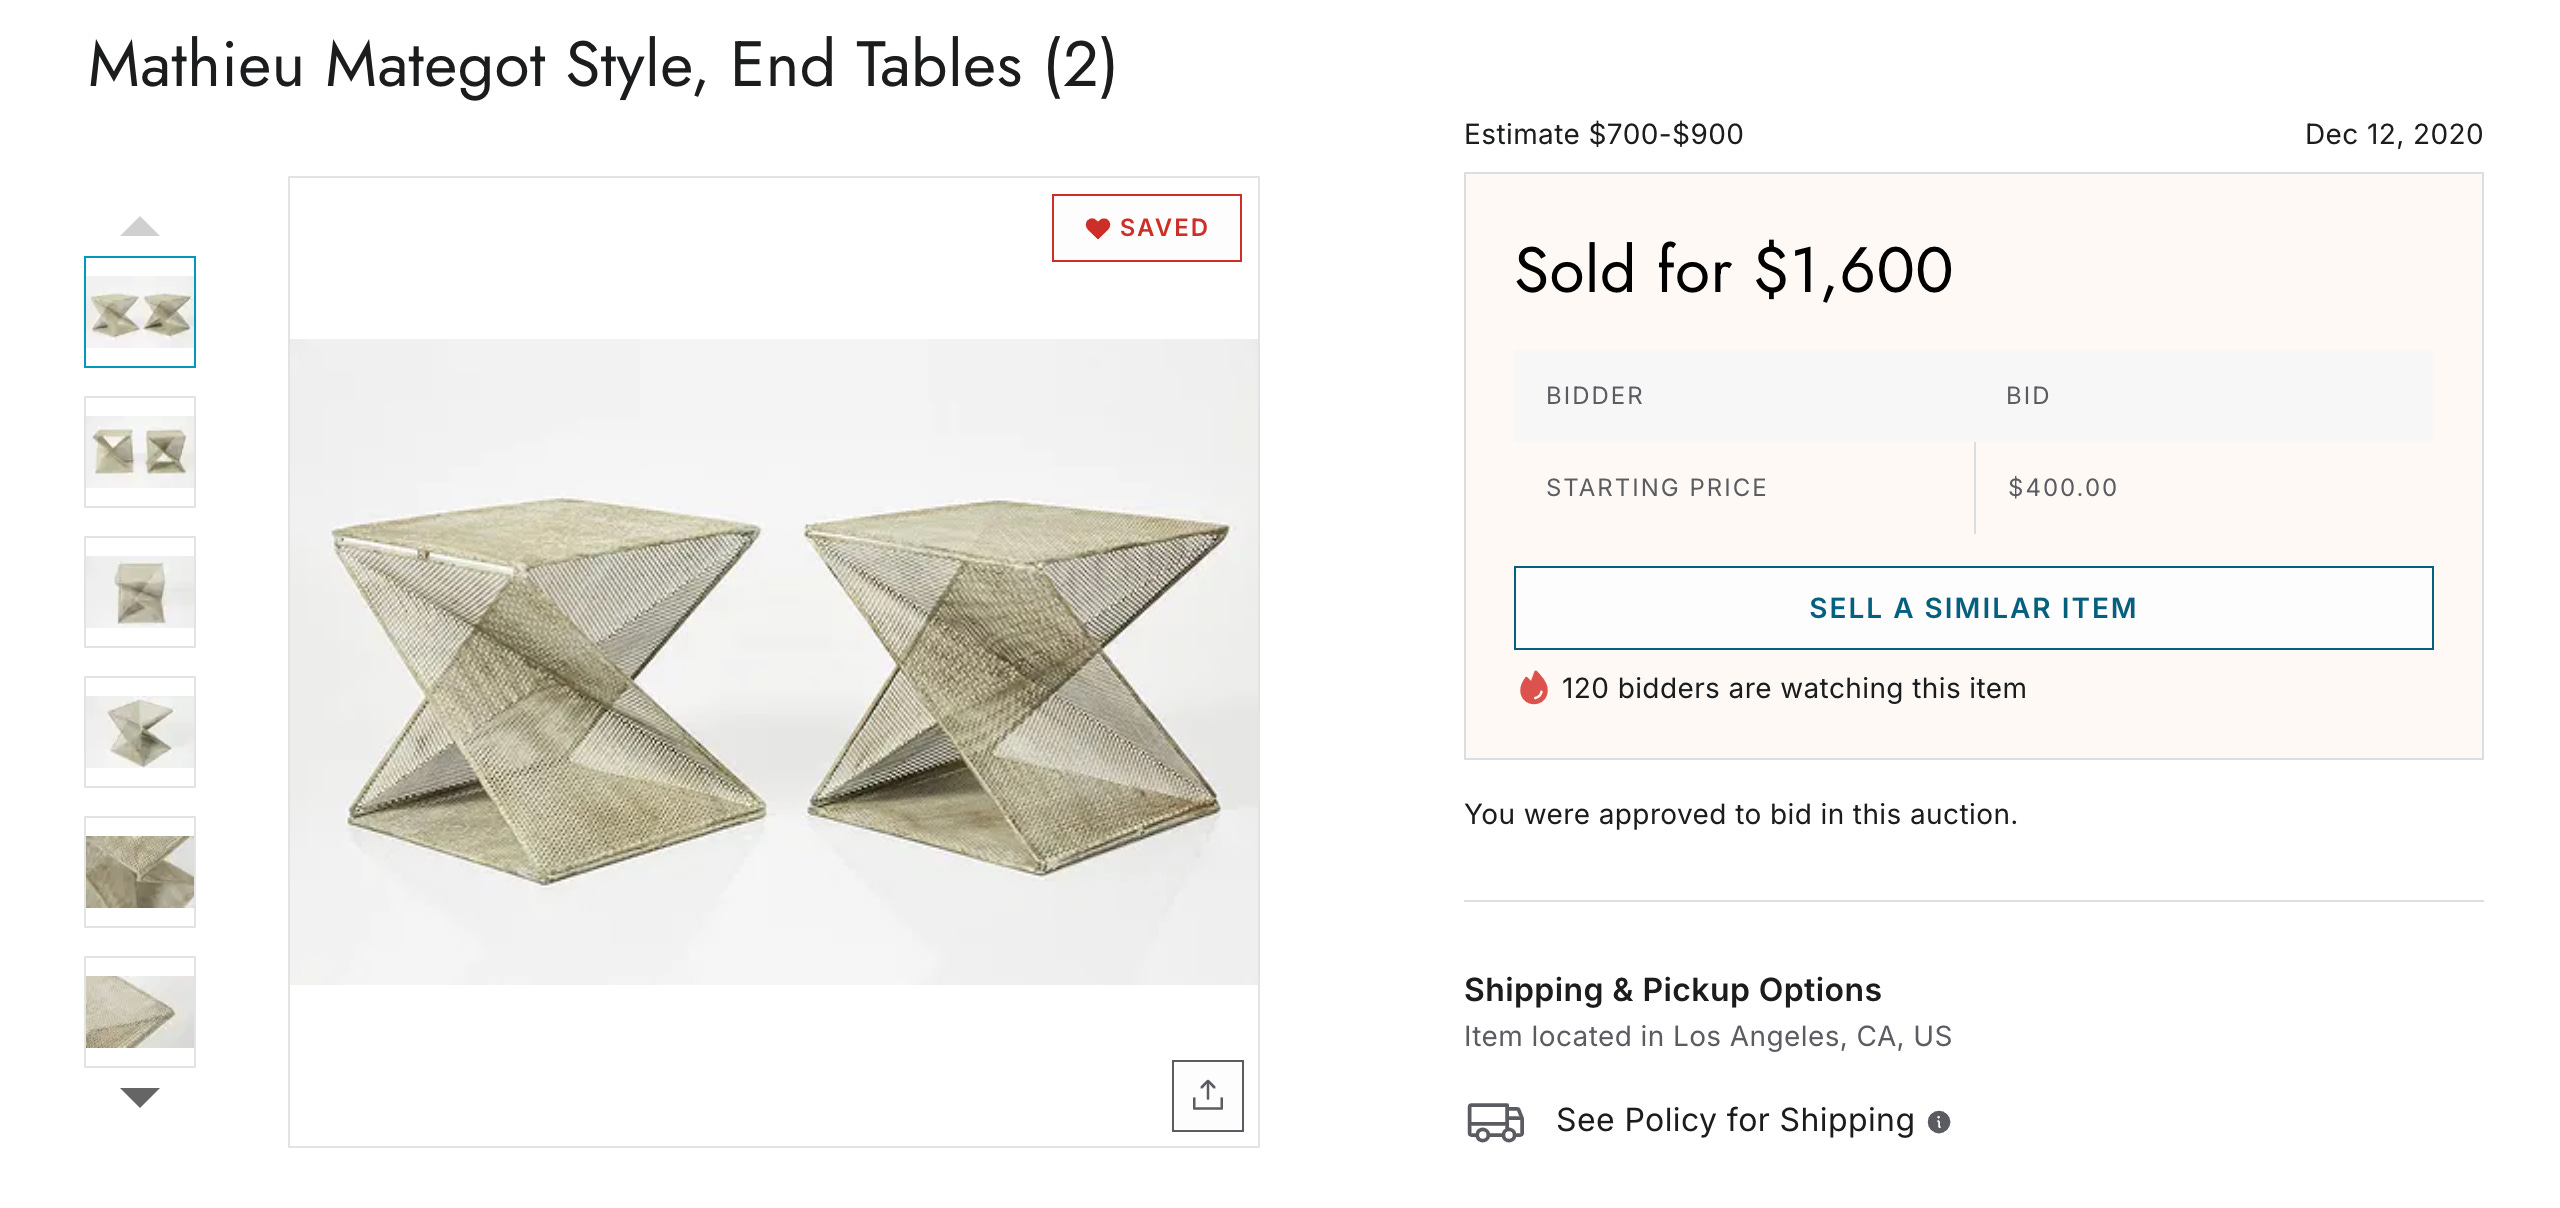Viewport: 2560px width, 1208px height.
Task: Select the first thumbnail of both tables
Action: click(140, 312)
